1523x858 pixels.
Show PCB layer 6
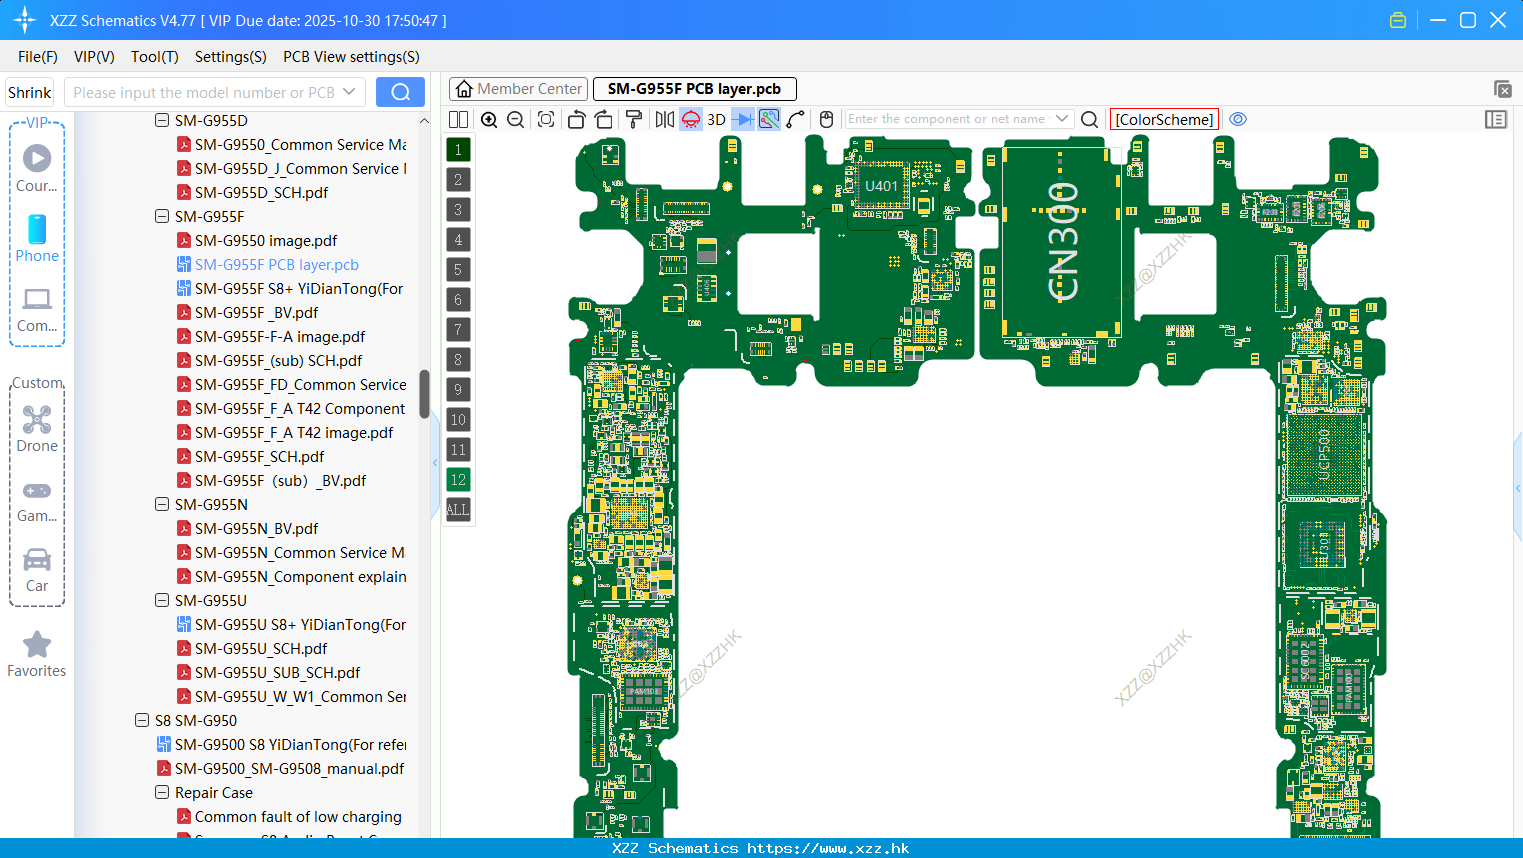(x=458, y=300)
